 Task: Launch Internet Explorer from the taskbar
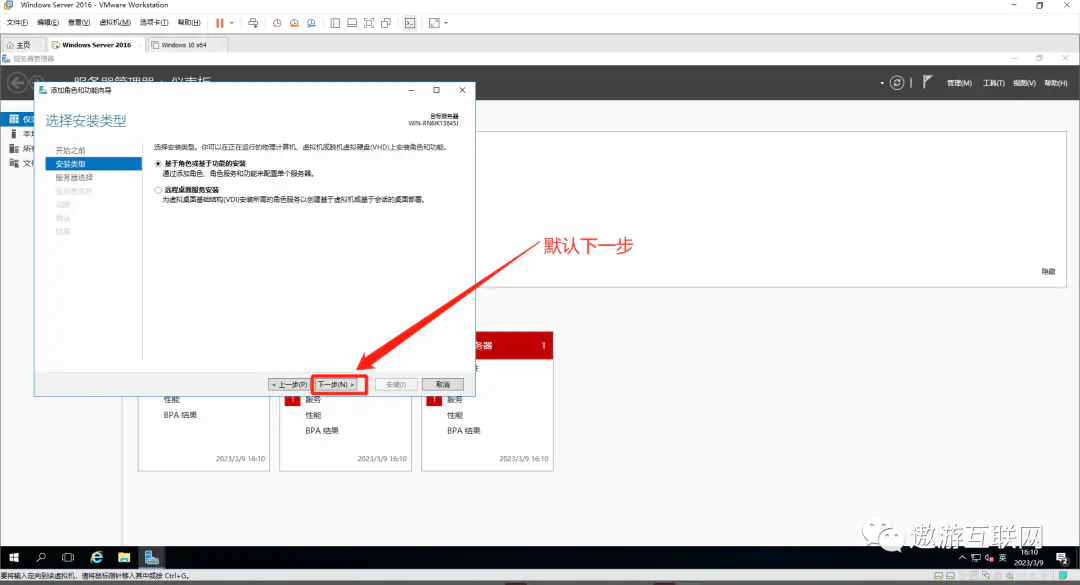tap(96, 557)
